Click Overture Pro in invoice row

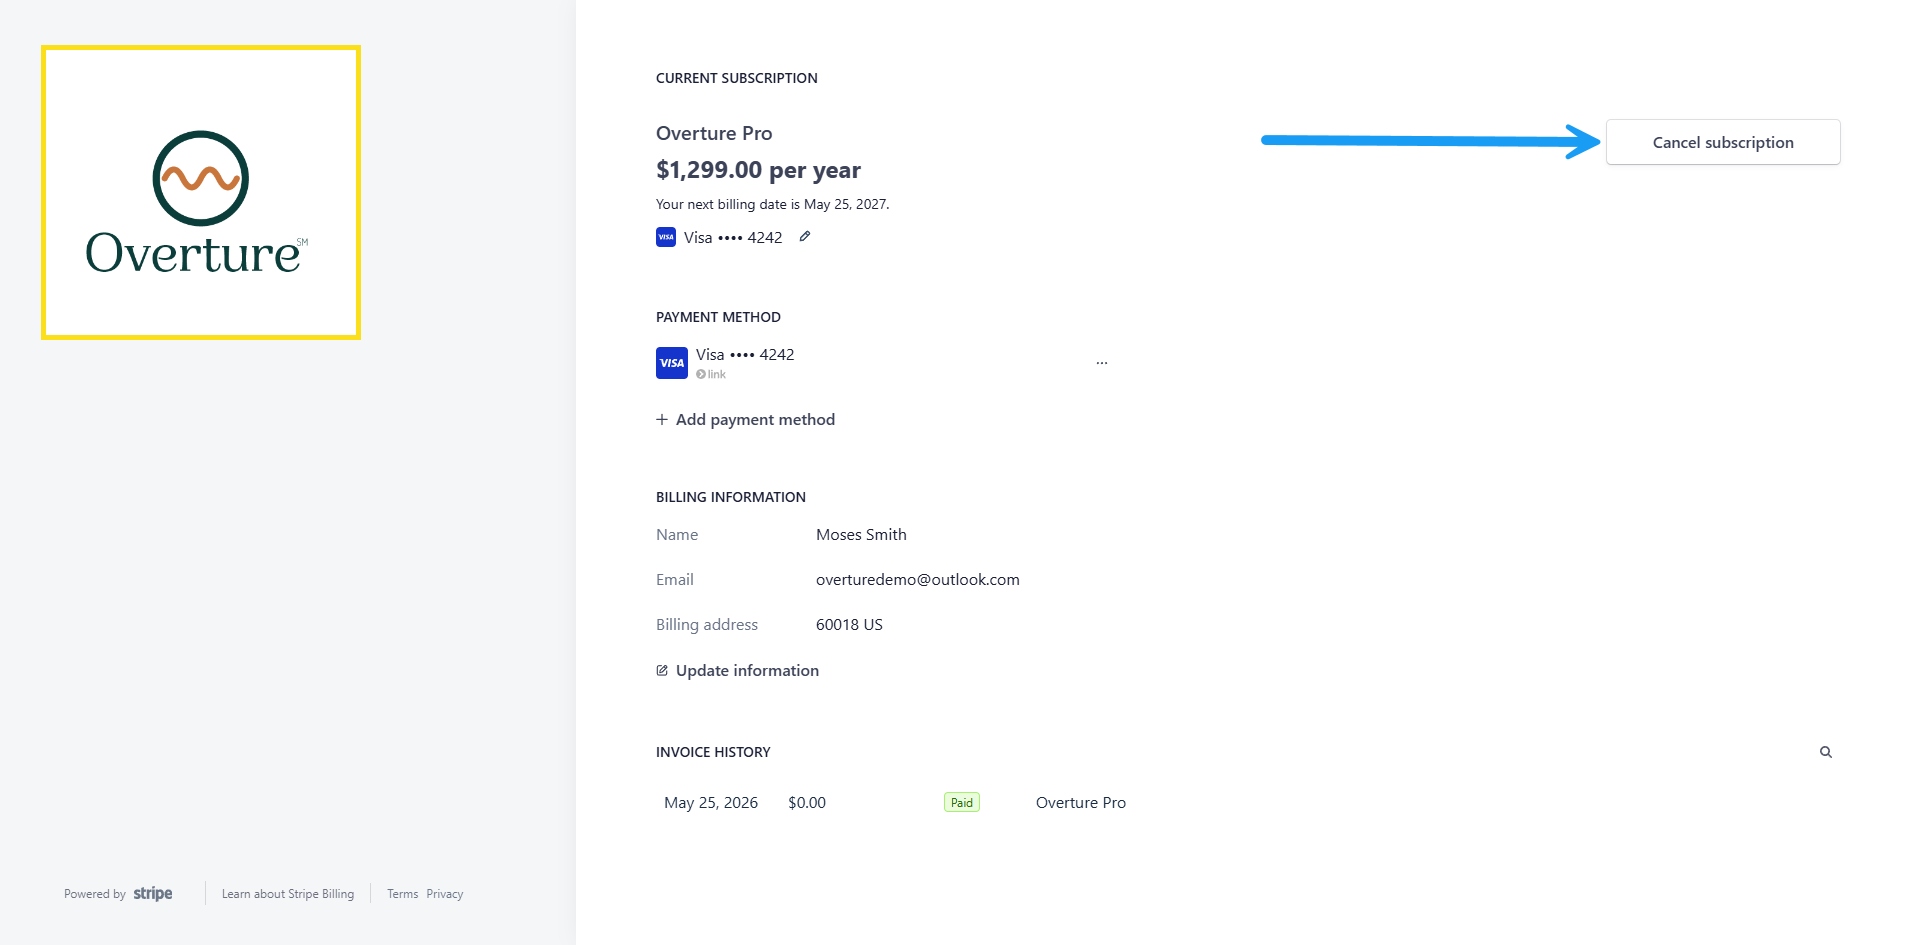[x=1081, y=802]
